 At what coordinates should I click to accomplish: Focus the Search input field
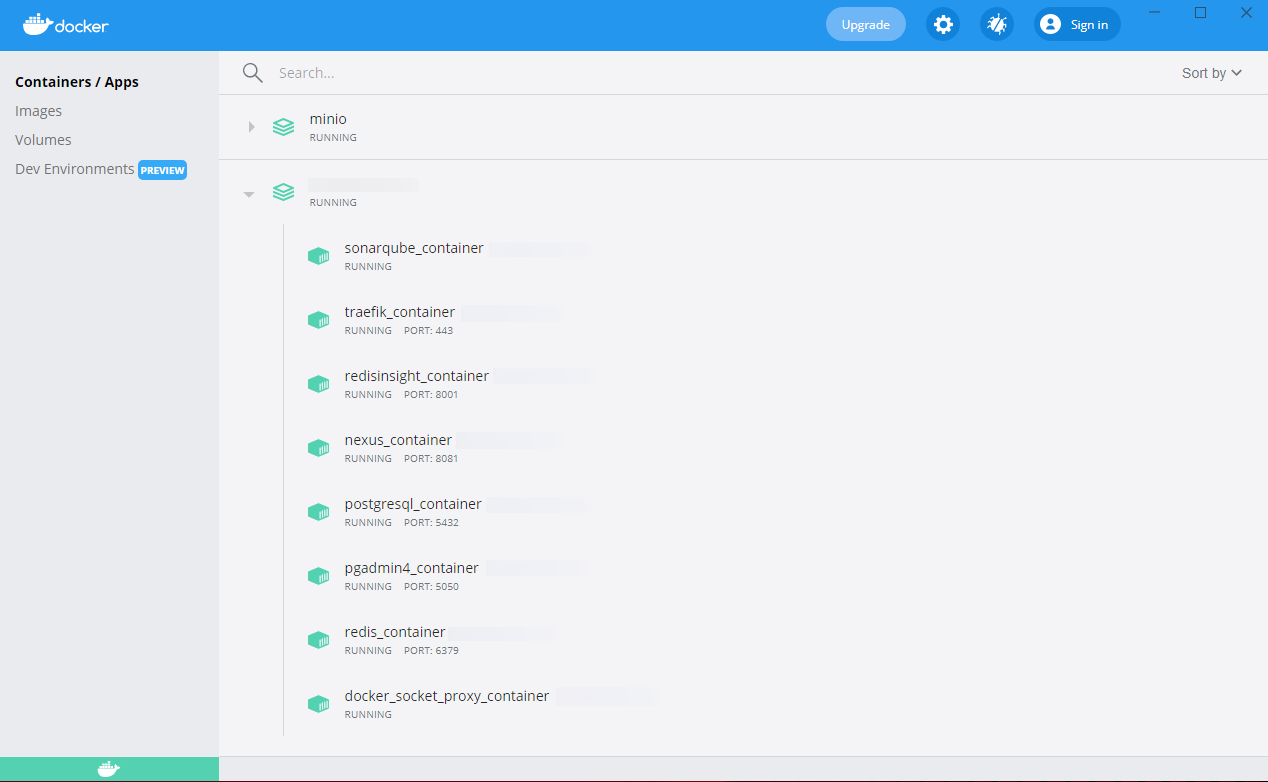(720, 73)
